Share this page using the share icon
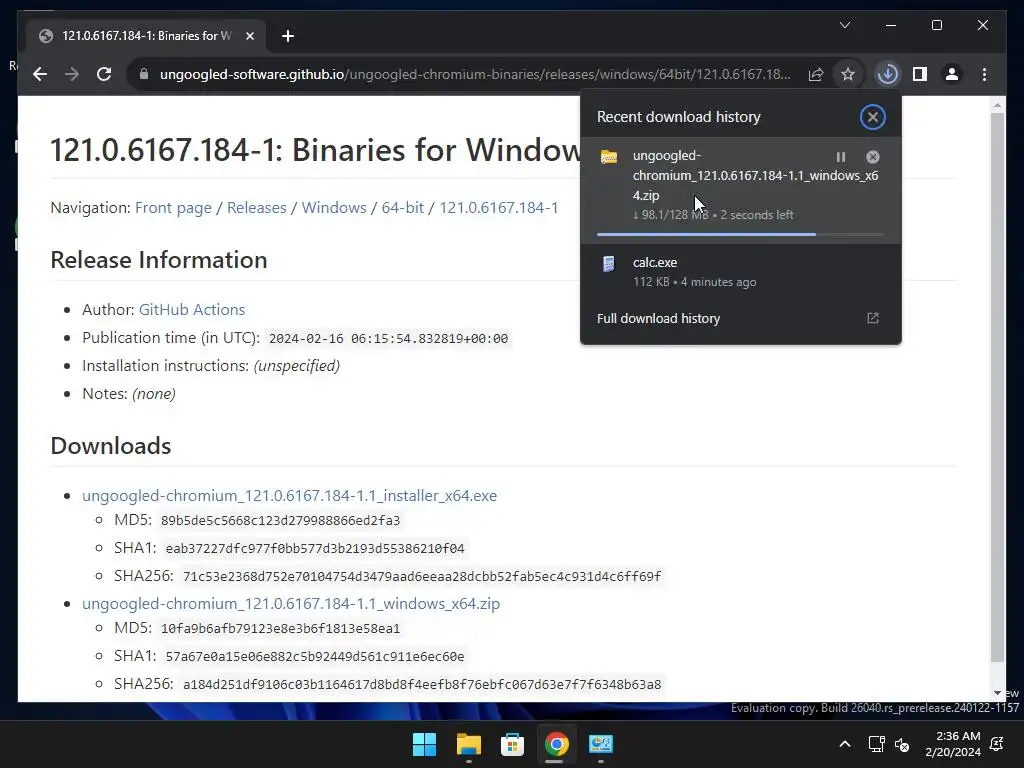 click(816, 74)
